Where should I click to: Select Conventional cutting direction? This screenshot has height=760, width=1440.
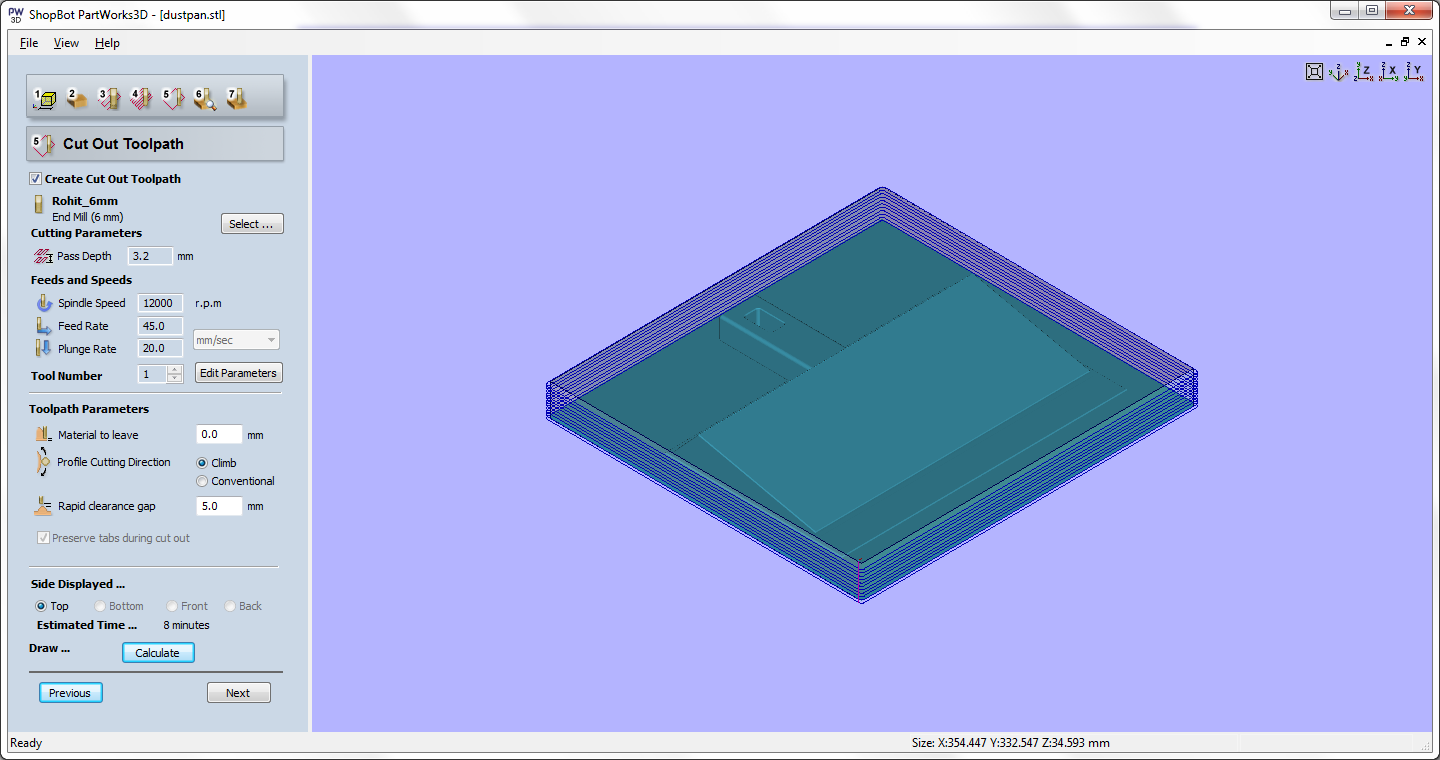[202, 481]
